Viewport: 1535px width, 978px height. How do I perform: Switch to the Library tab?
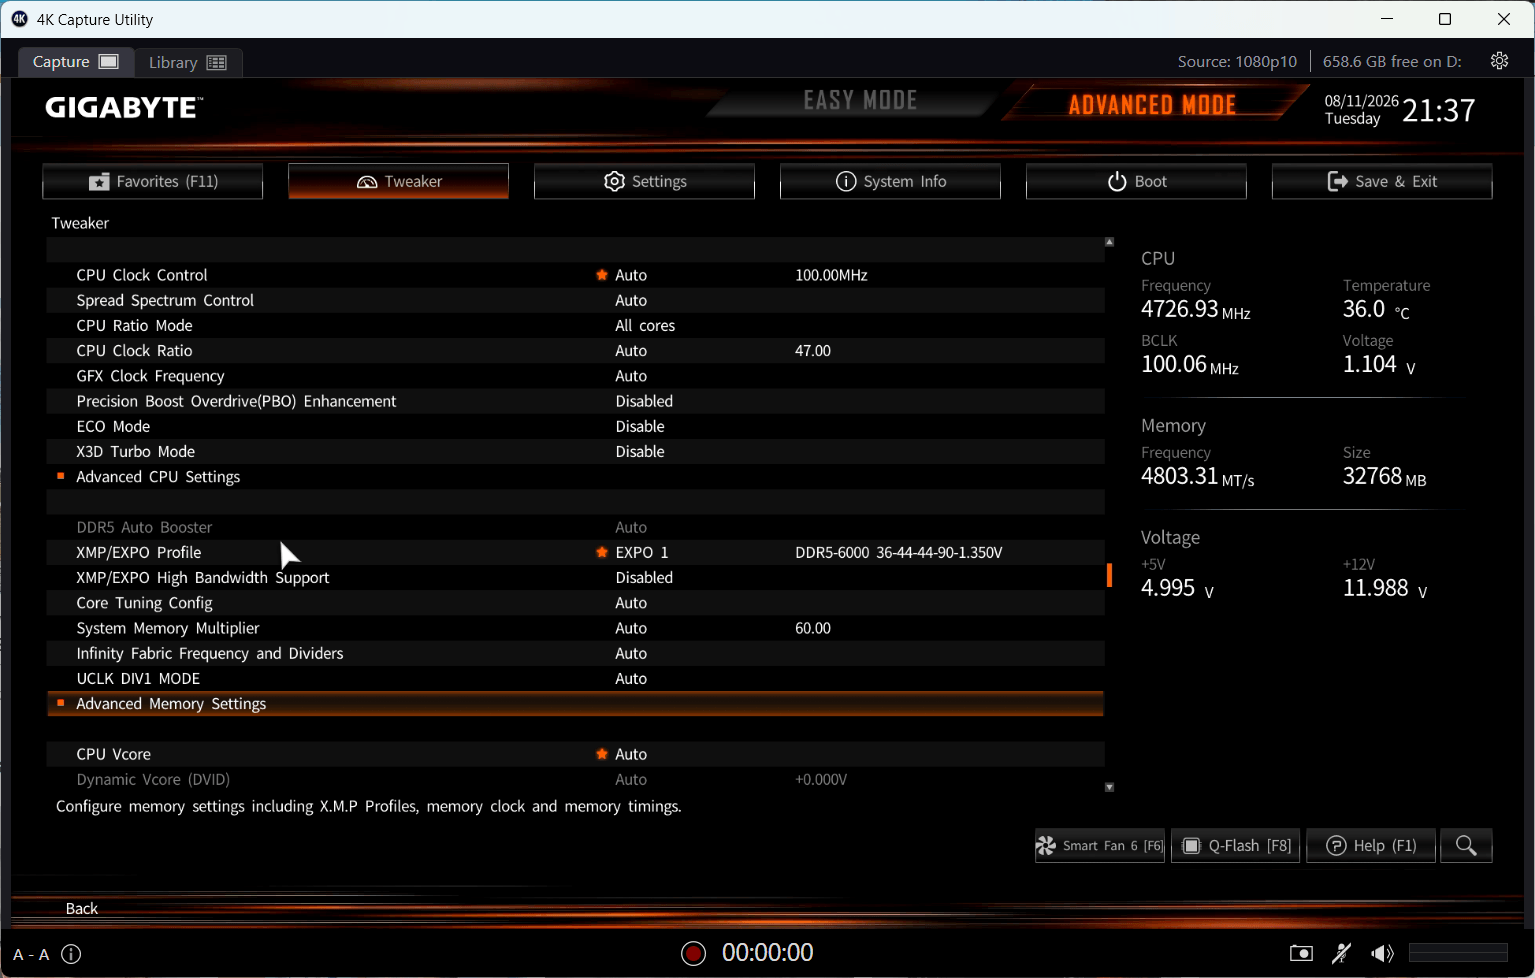pyautogui.click(x=188, y=62)
